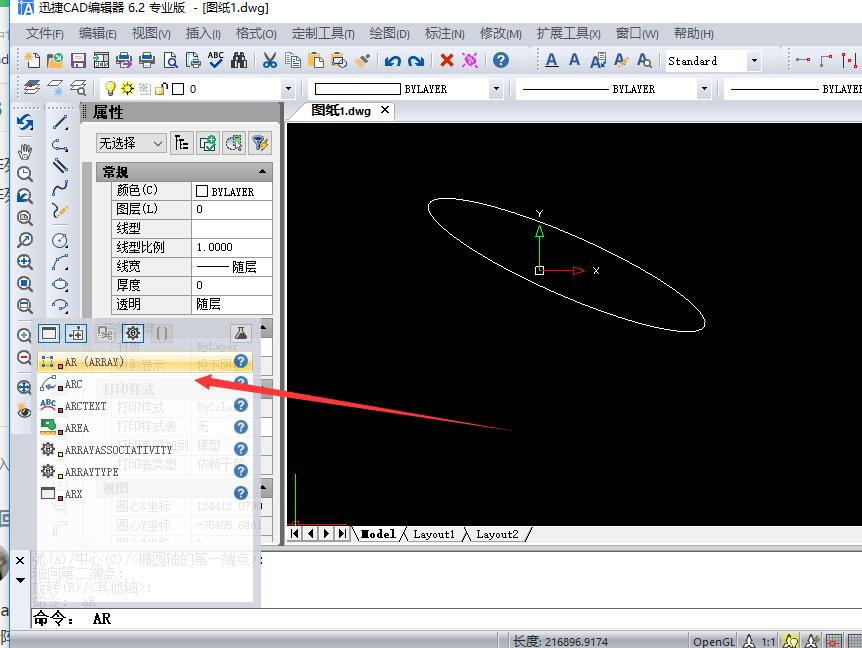
Task: Select the Model tab
Action: (x=378, y=534)
